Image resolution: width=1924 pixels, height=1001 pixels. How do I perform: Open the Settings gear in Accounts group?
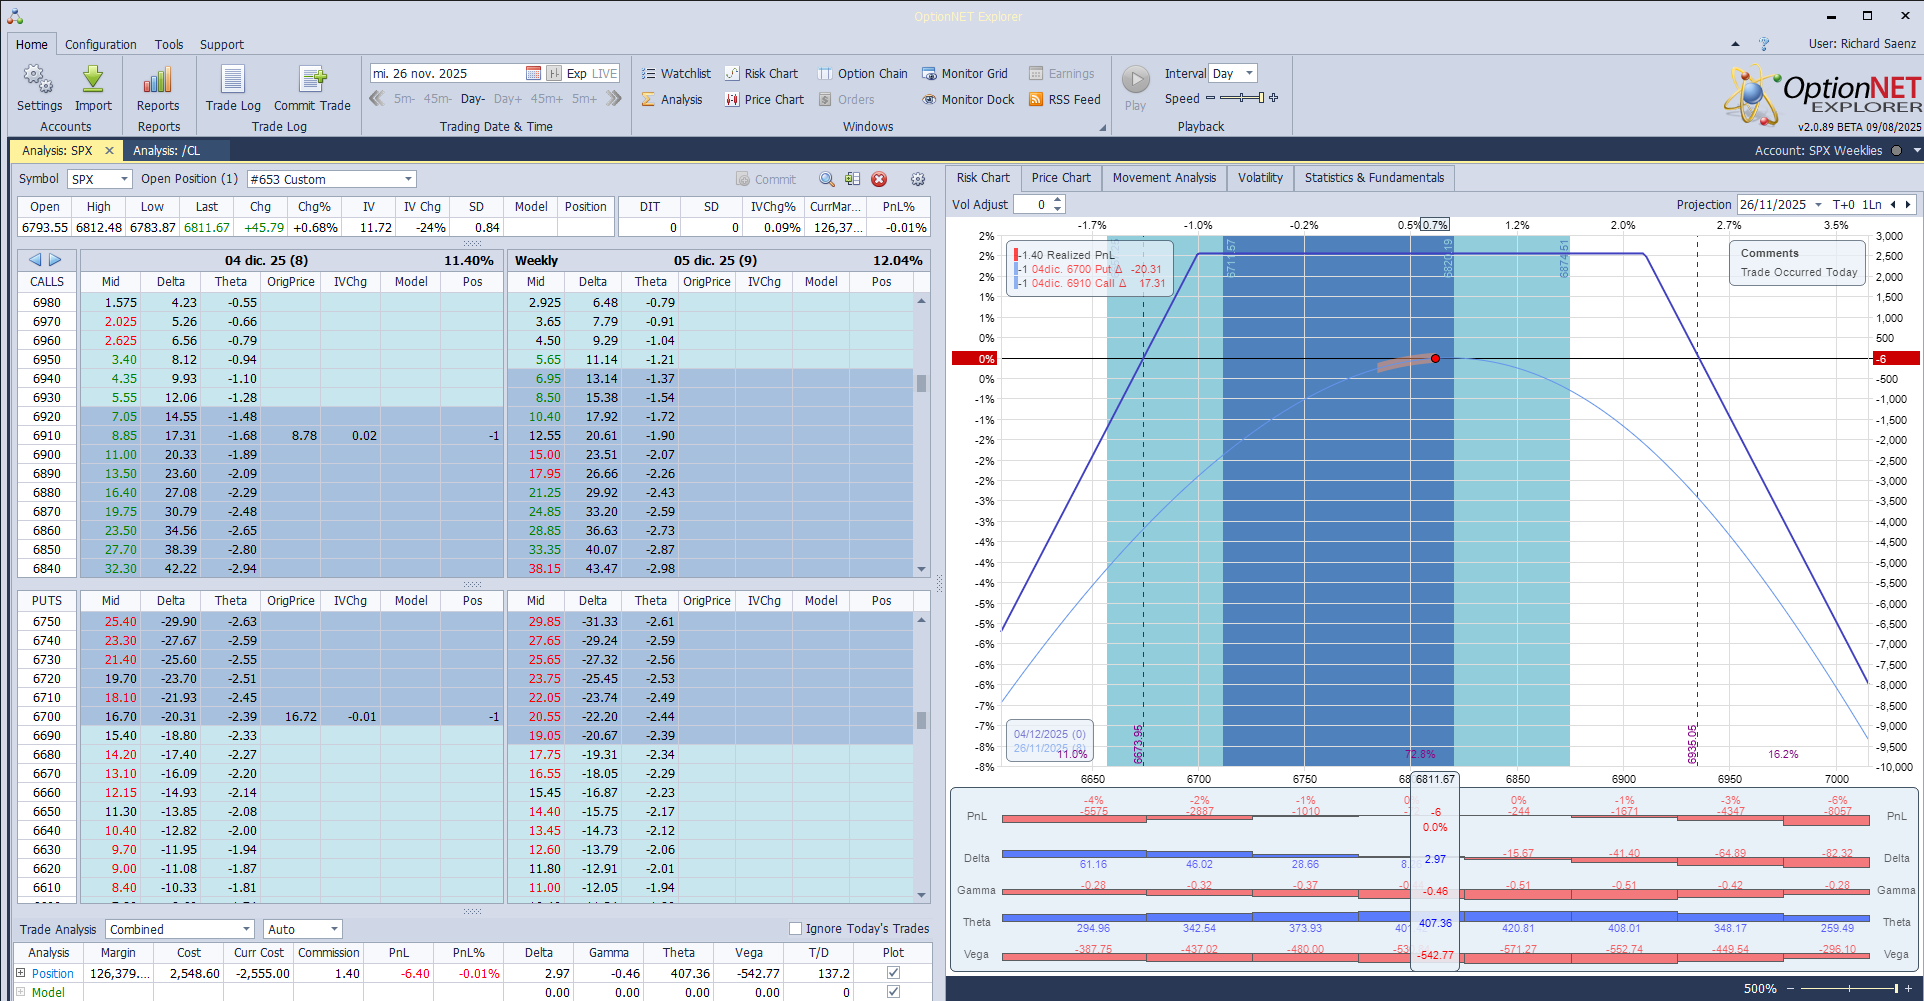tap(39, 88)
